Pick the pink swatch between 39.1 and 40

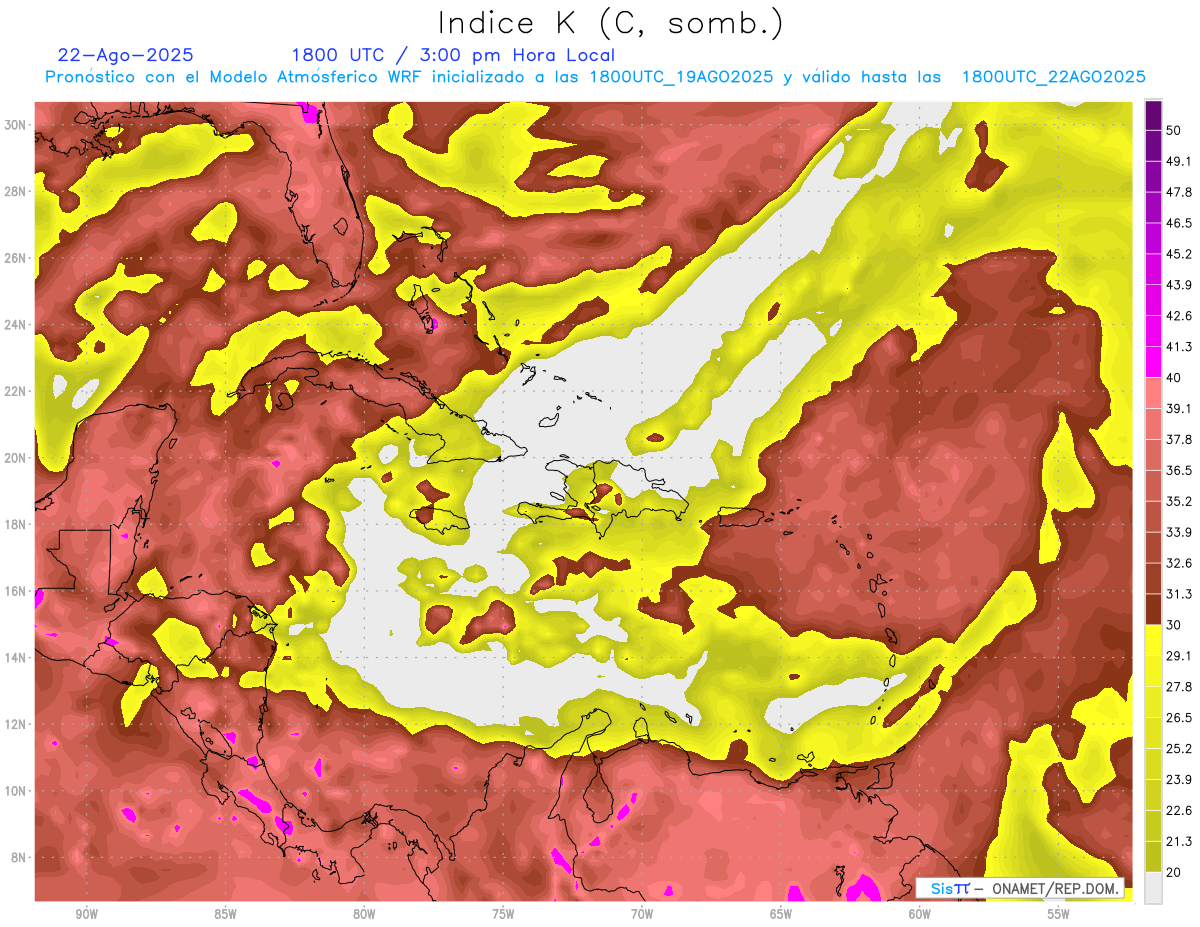(x=1153, y=394)
